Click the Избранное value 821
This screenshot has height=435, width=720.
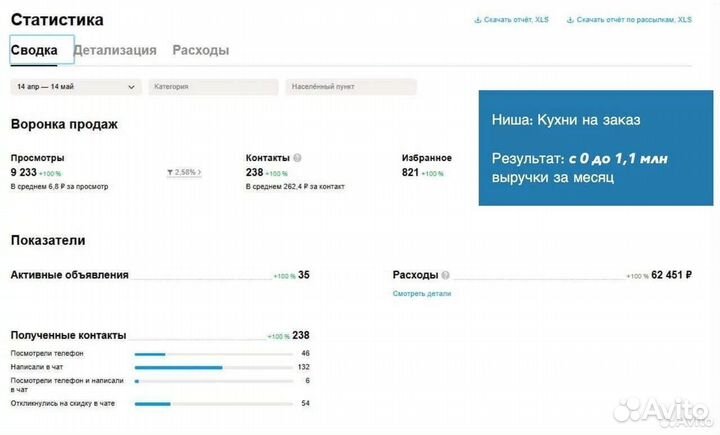410,172
